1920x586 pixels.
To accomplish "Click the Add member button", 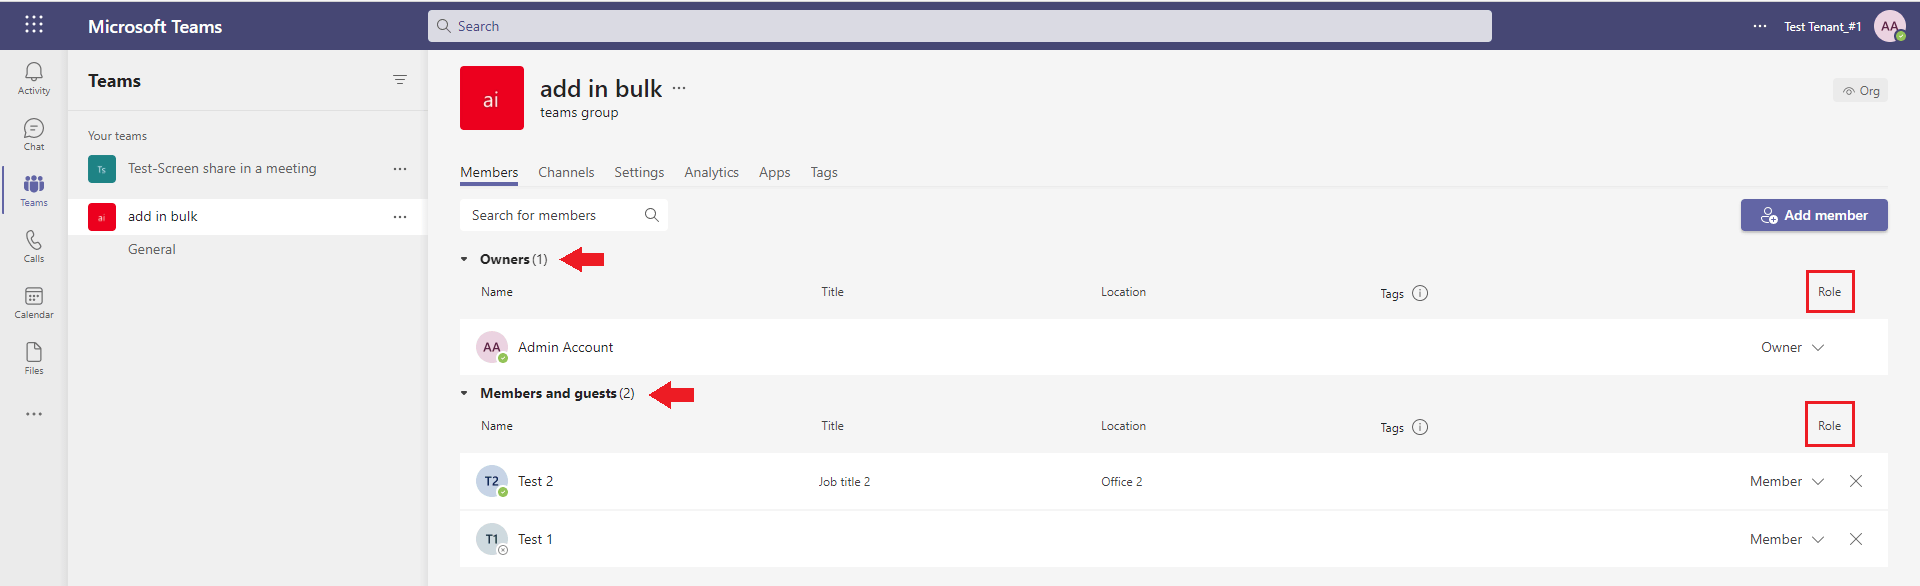I will tap(1814, 215).
